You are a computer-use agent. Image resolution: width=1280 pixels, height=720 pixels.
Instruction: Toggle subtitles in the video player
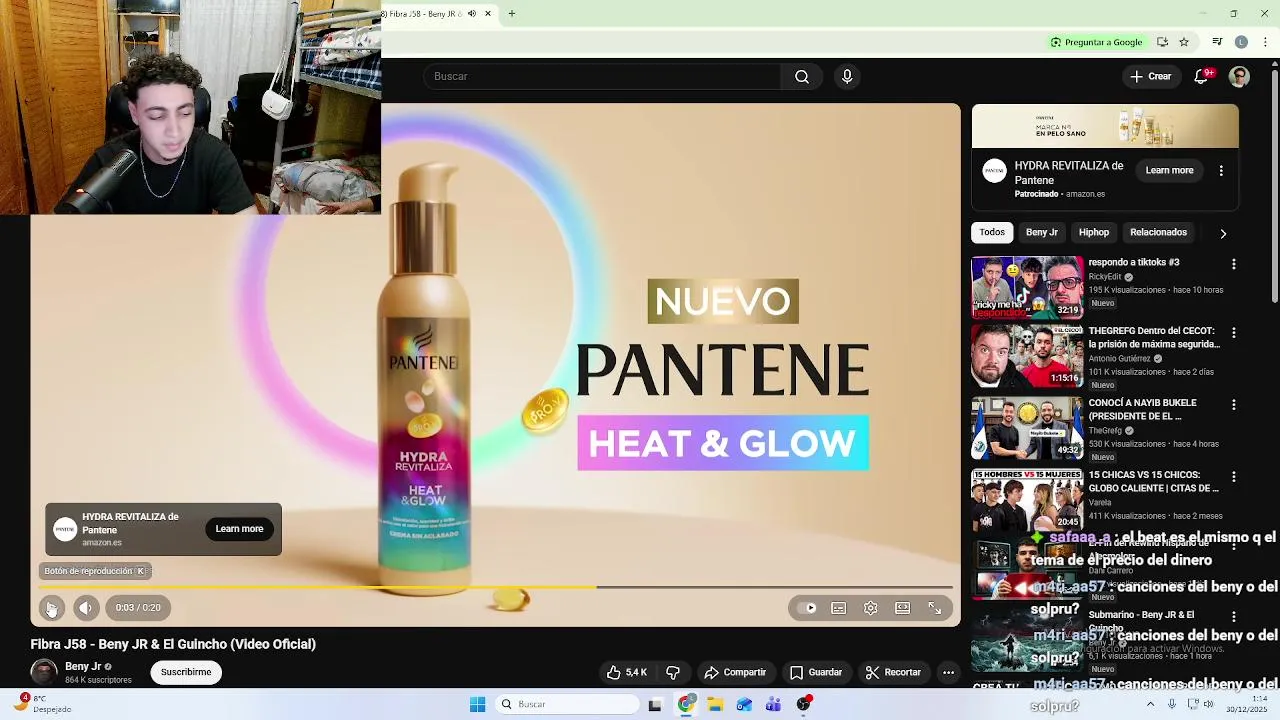tap(839, 608)
